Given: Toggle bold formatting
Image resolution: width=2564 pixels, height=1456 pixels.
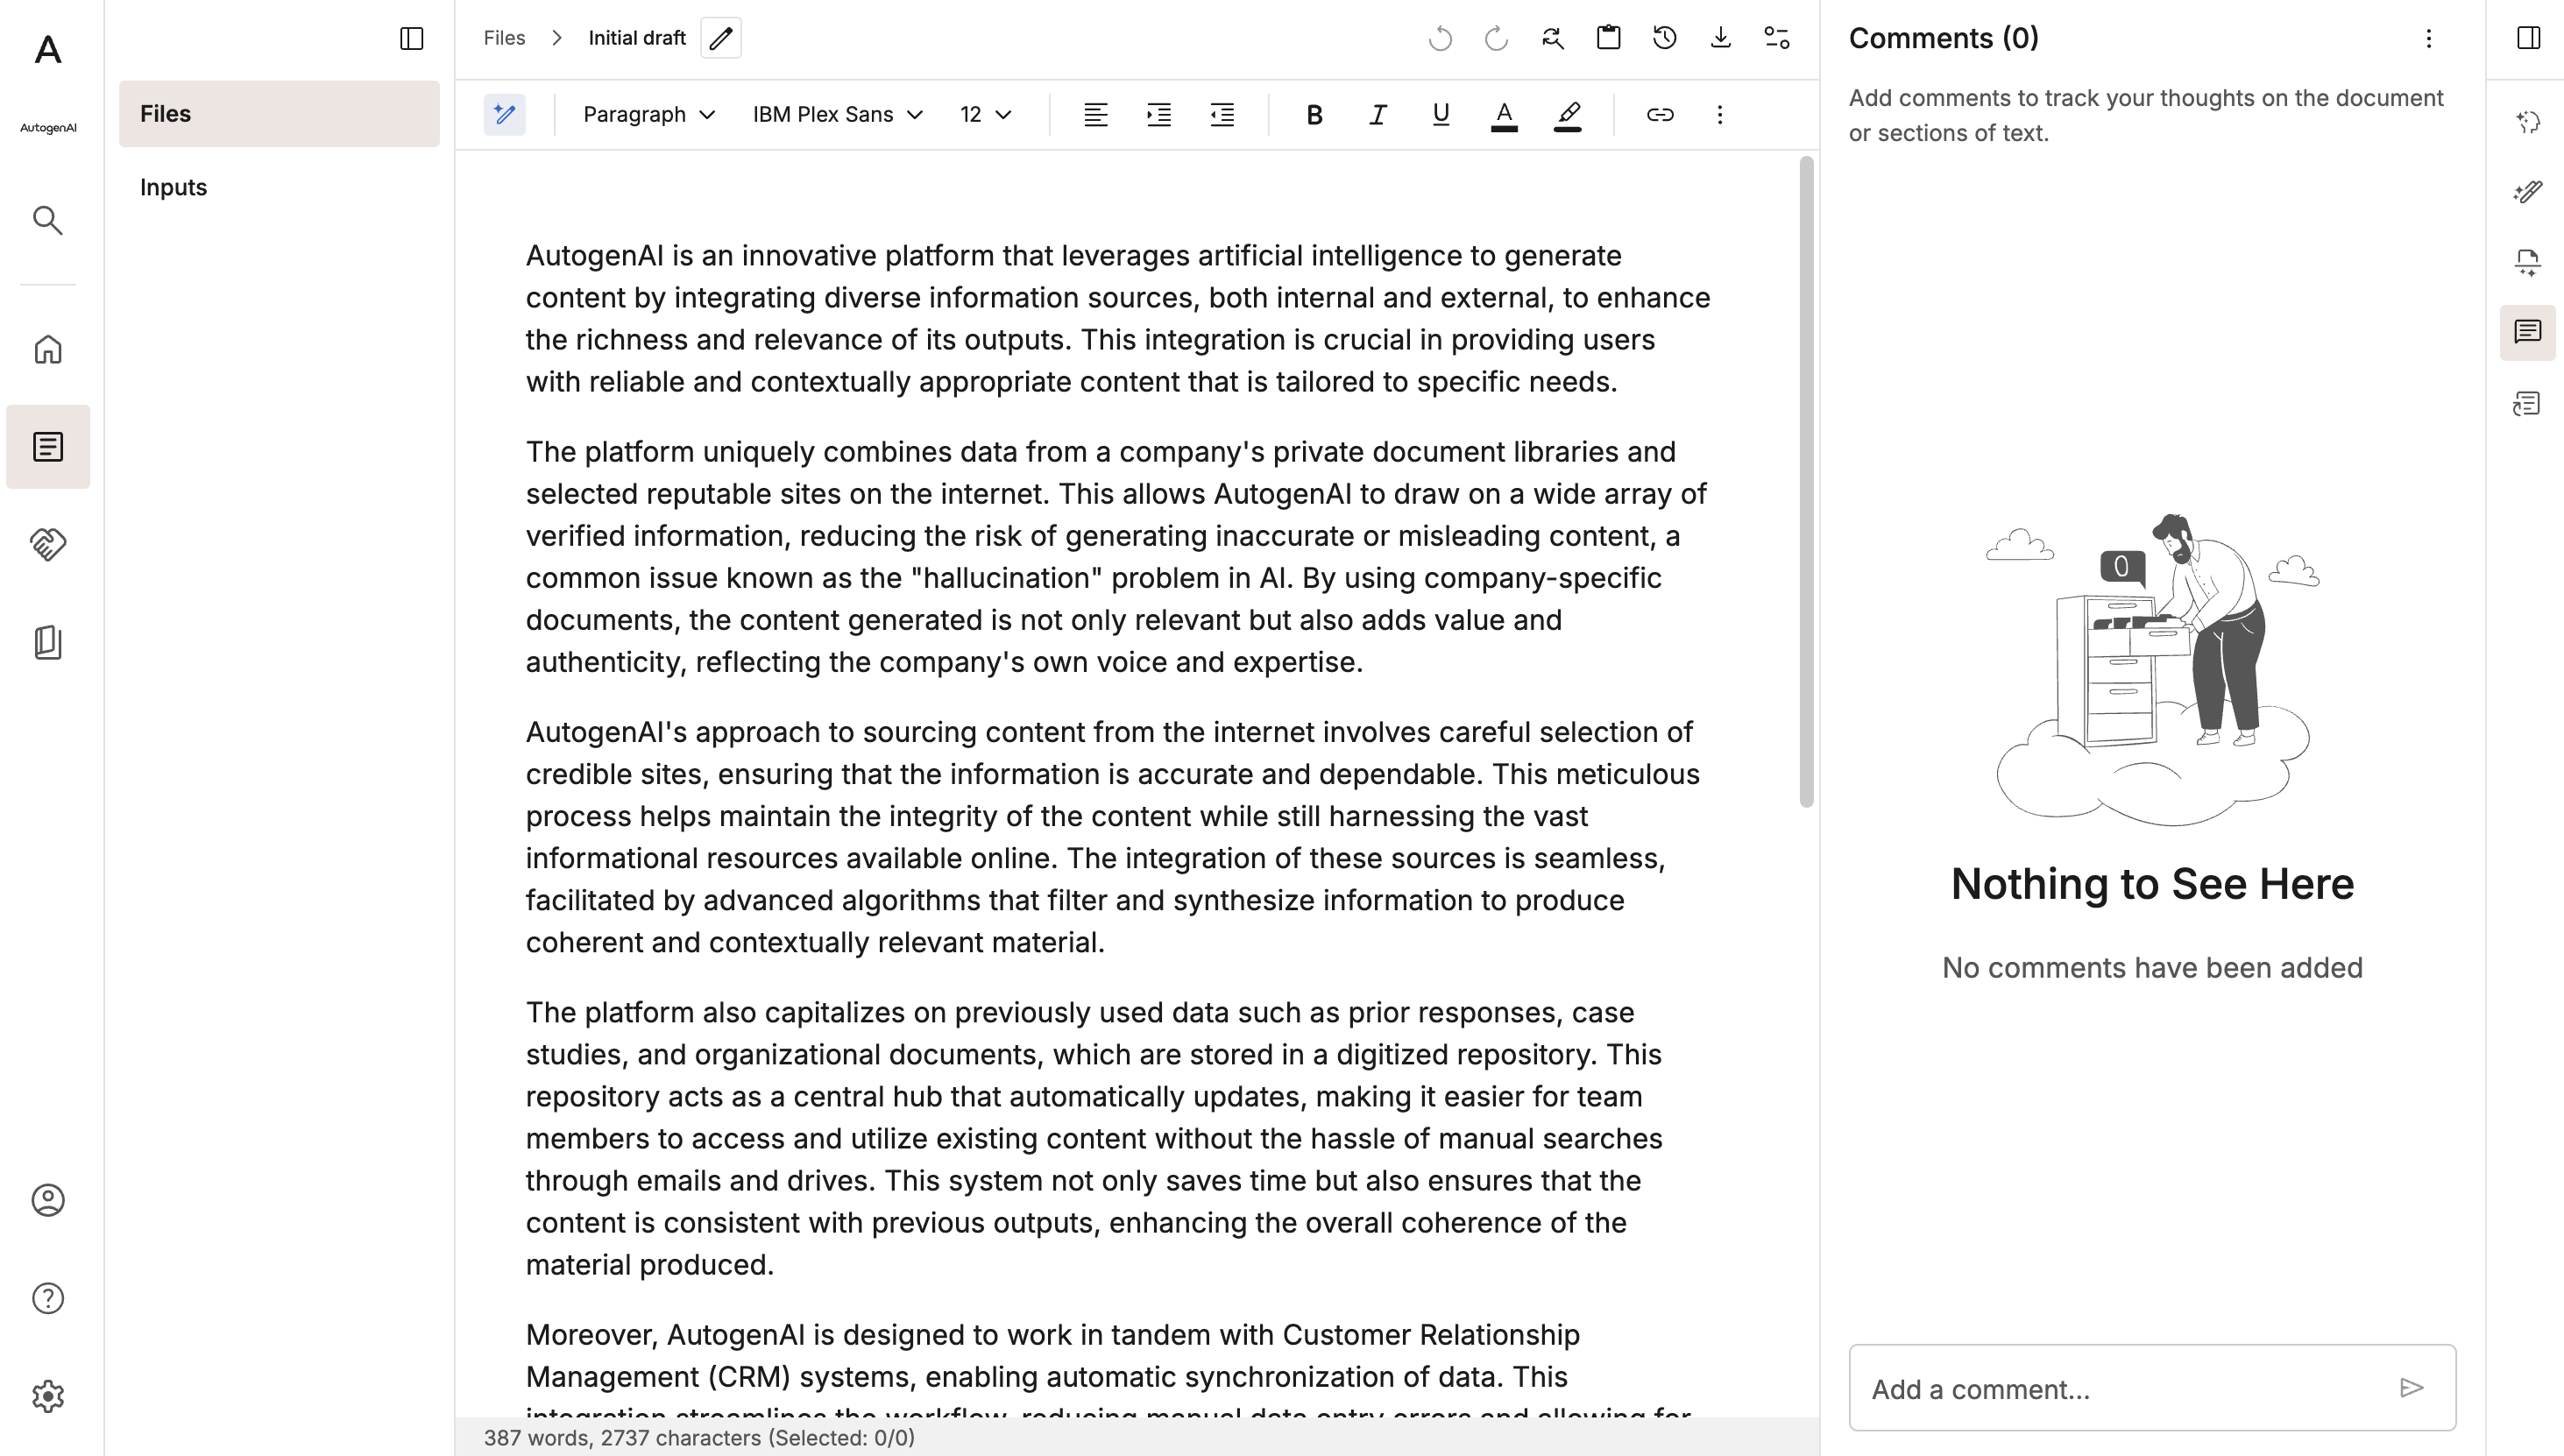Looking at the screenshot, I should pyautogui.click(x=1314, y=114).
